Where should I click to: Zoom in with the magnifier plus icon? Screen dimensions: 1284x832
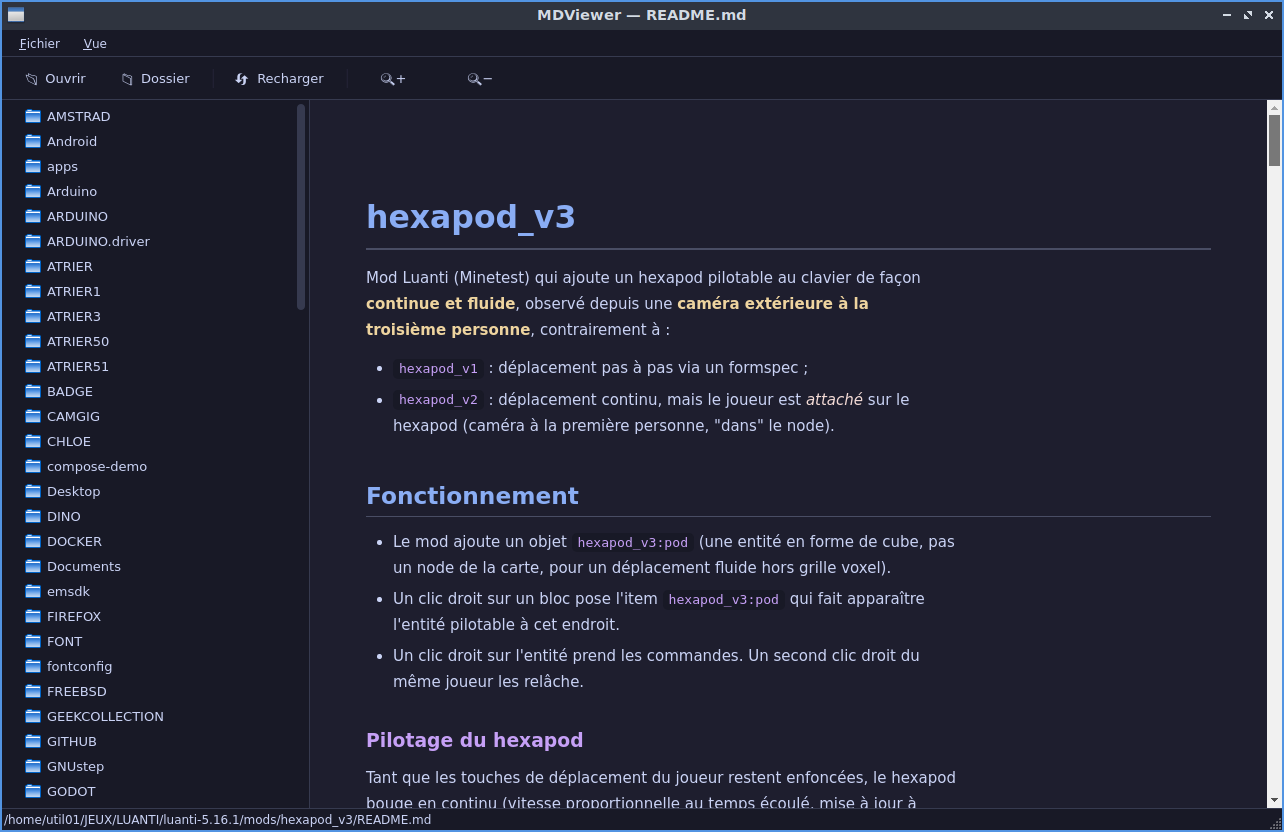click(x=393, y=79)
